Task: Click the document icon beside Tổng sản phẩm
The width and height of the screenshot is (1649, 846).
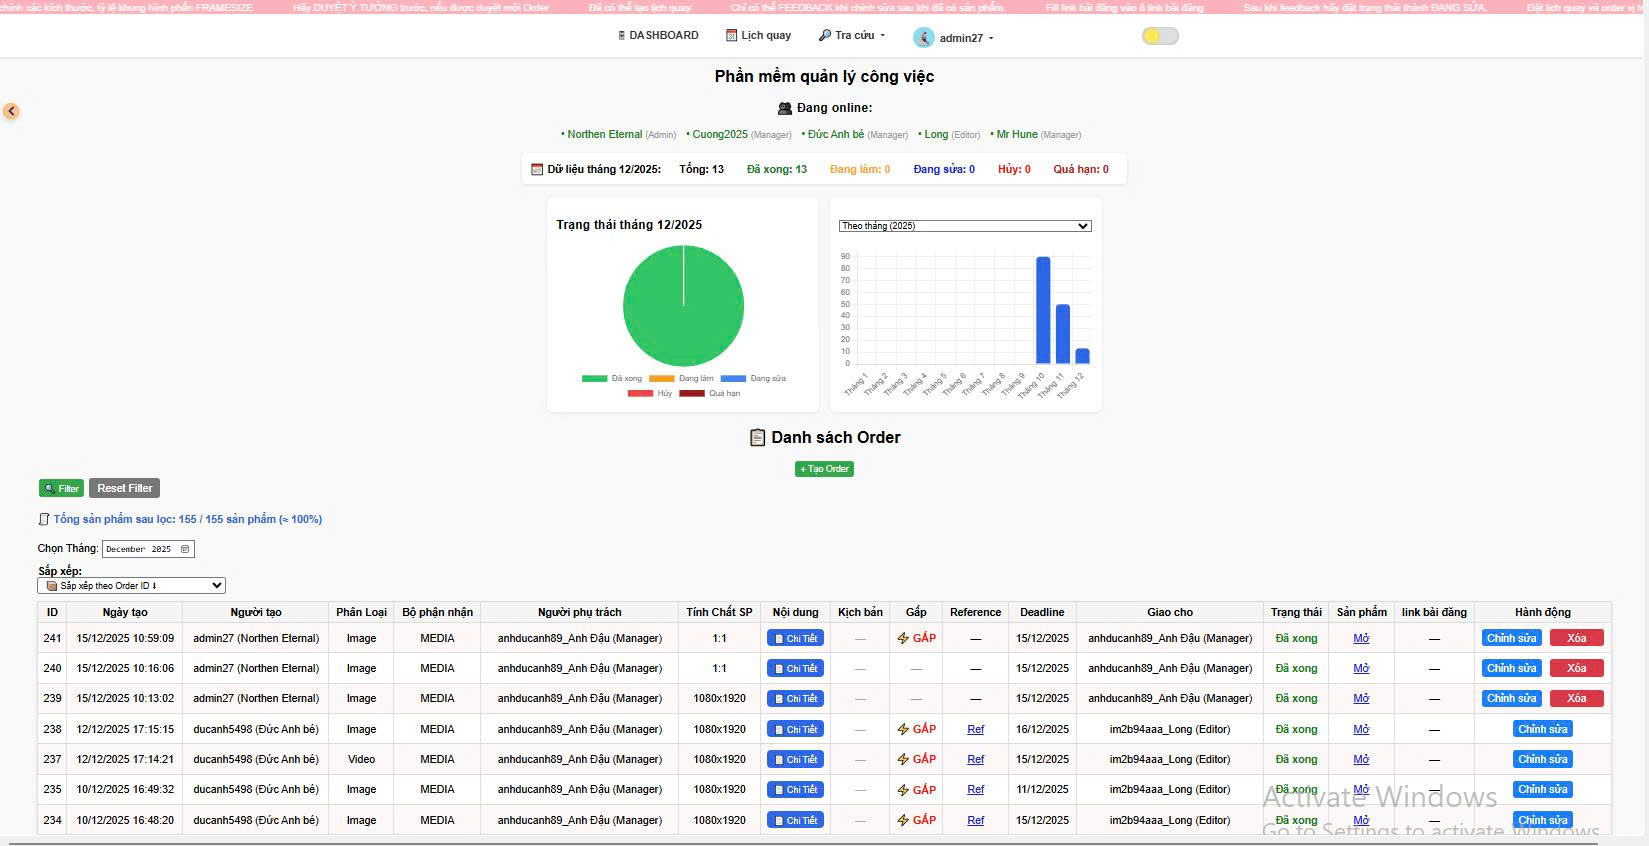Action: coord(43,520)
